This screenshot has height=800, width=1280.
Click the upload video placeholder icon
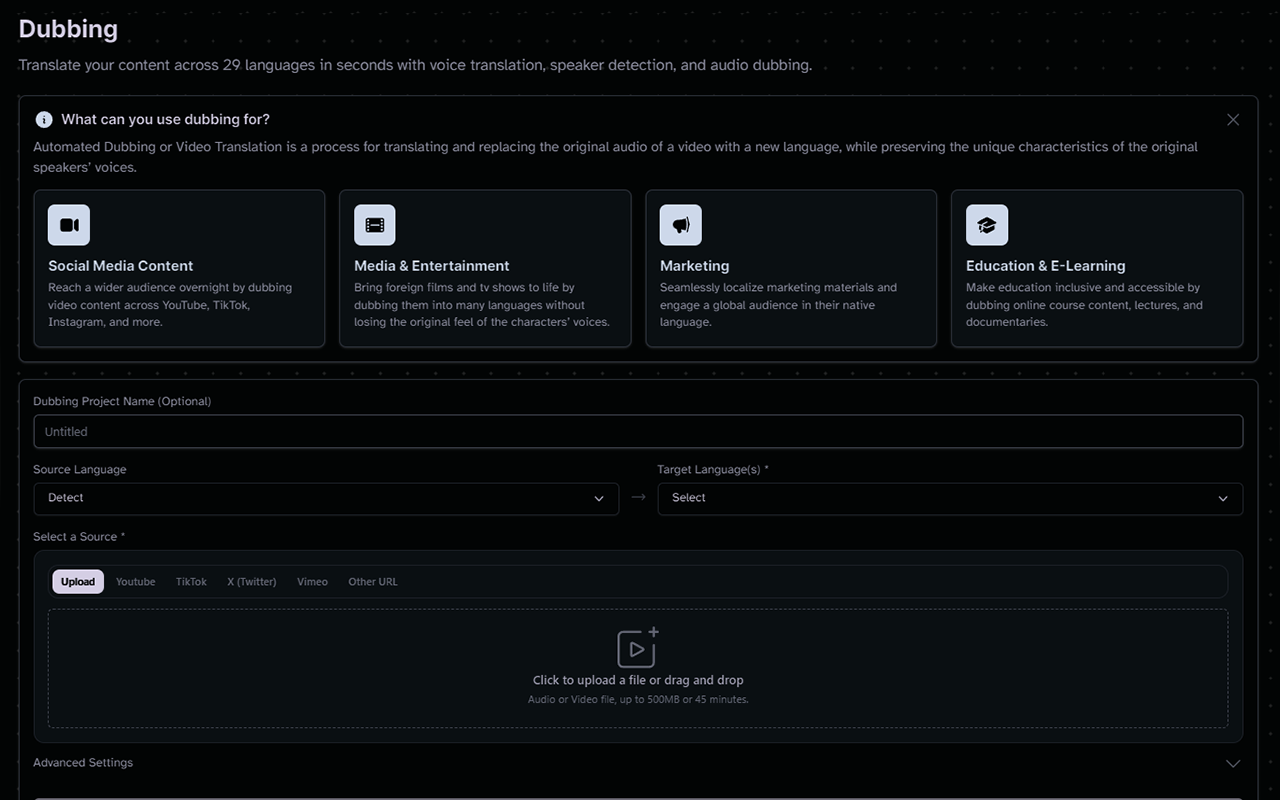[638, 647]
